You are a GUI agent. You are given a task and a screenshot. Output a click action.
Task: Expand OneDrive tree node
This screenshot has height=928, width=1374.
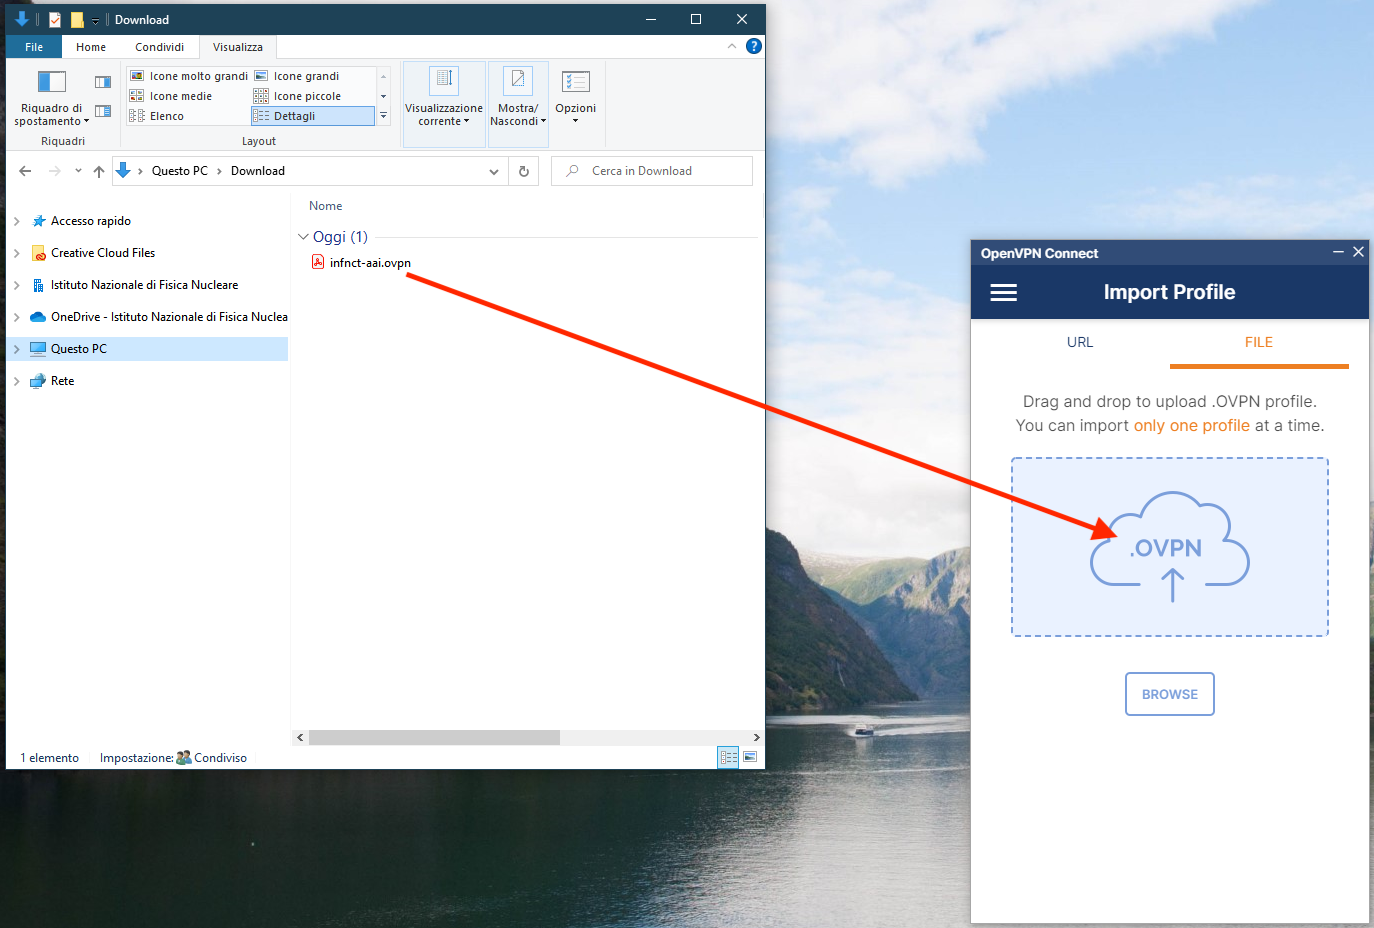click(x=17, y=317)
